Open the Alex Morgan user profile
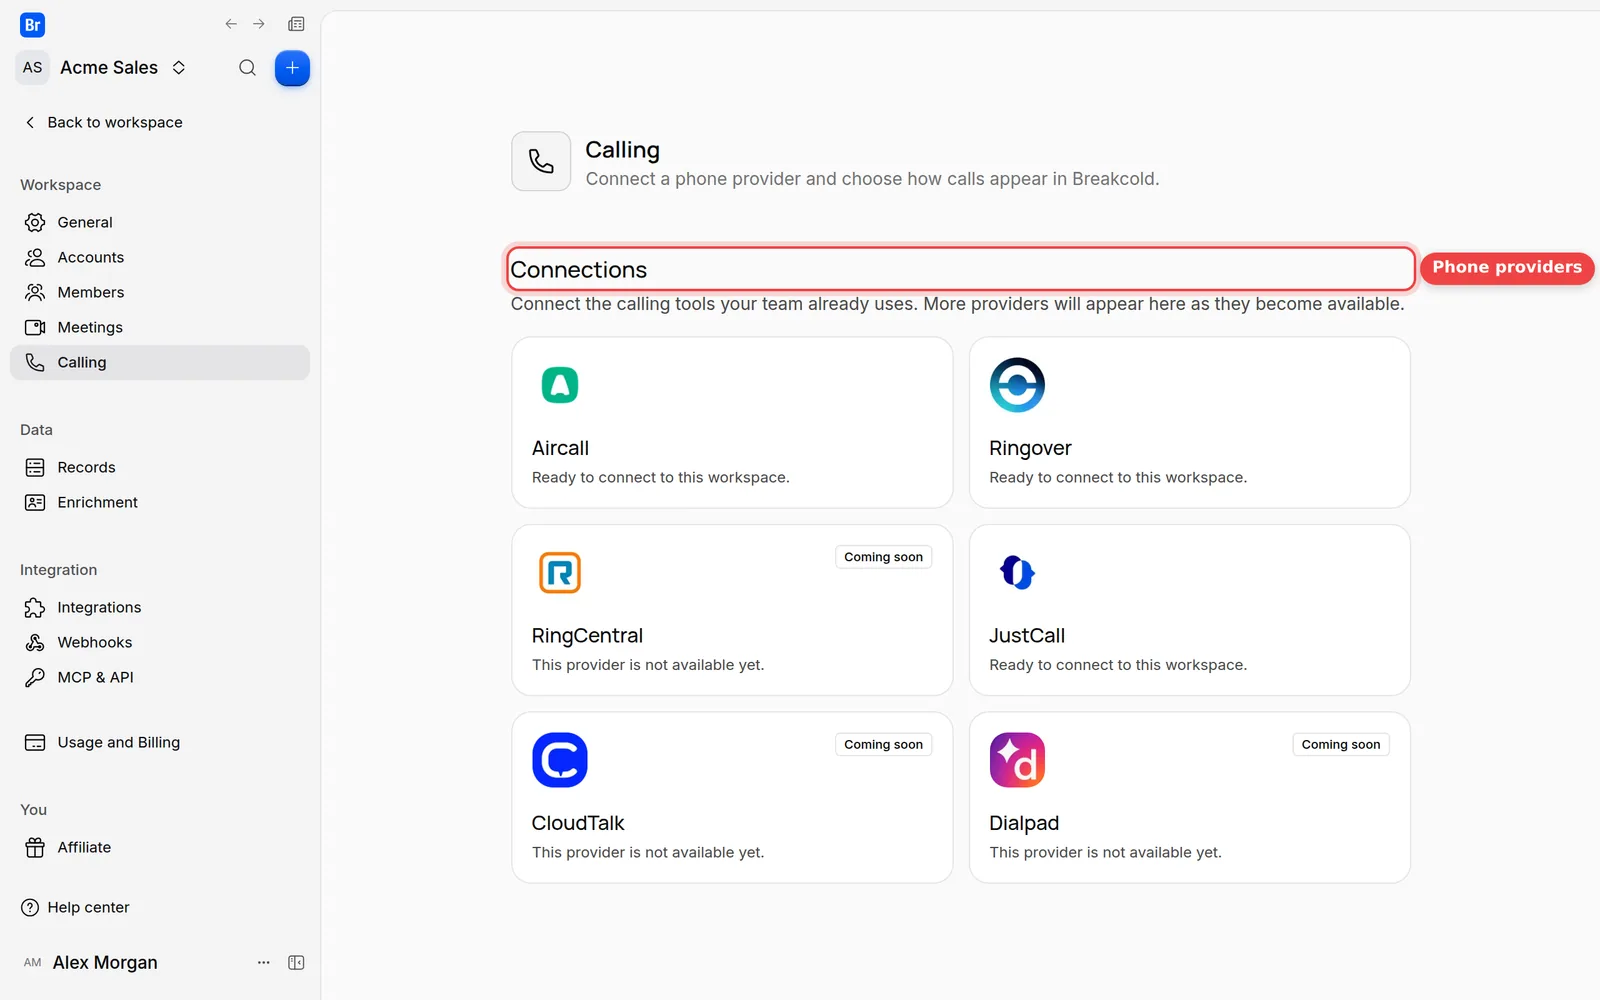The width and height of the screenshot is (1600, 1000). [105, 962]
